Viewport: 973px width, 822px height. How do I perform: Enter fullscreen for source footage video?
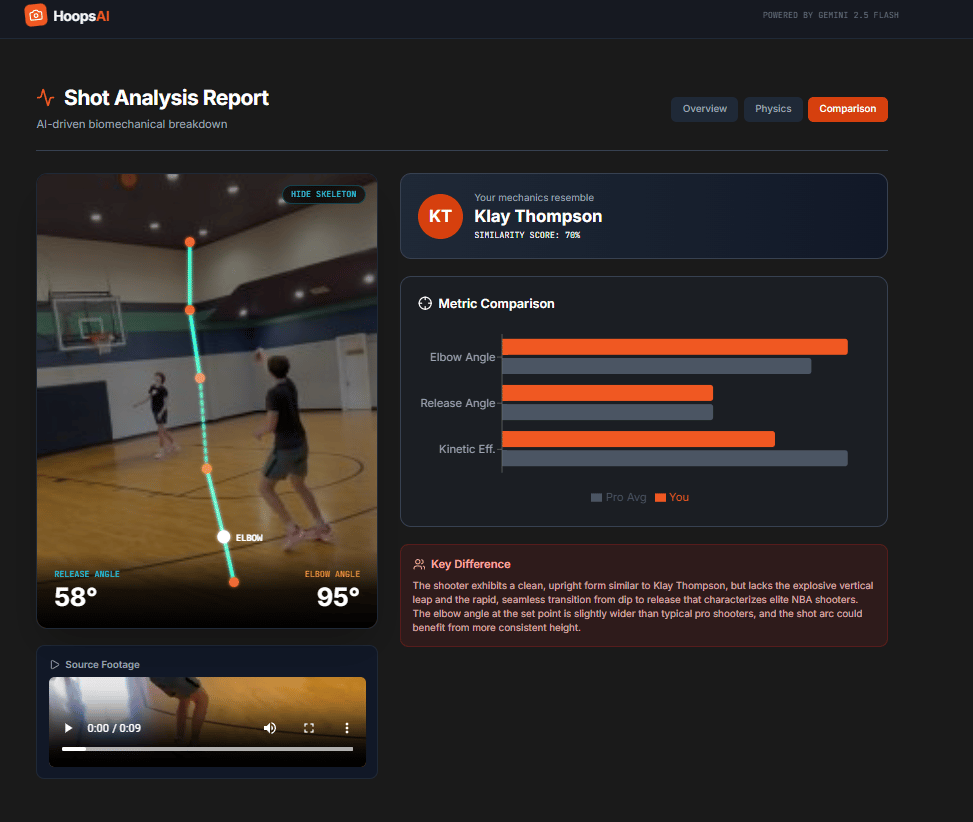308,728
